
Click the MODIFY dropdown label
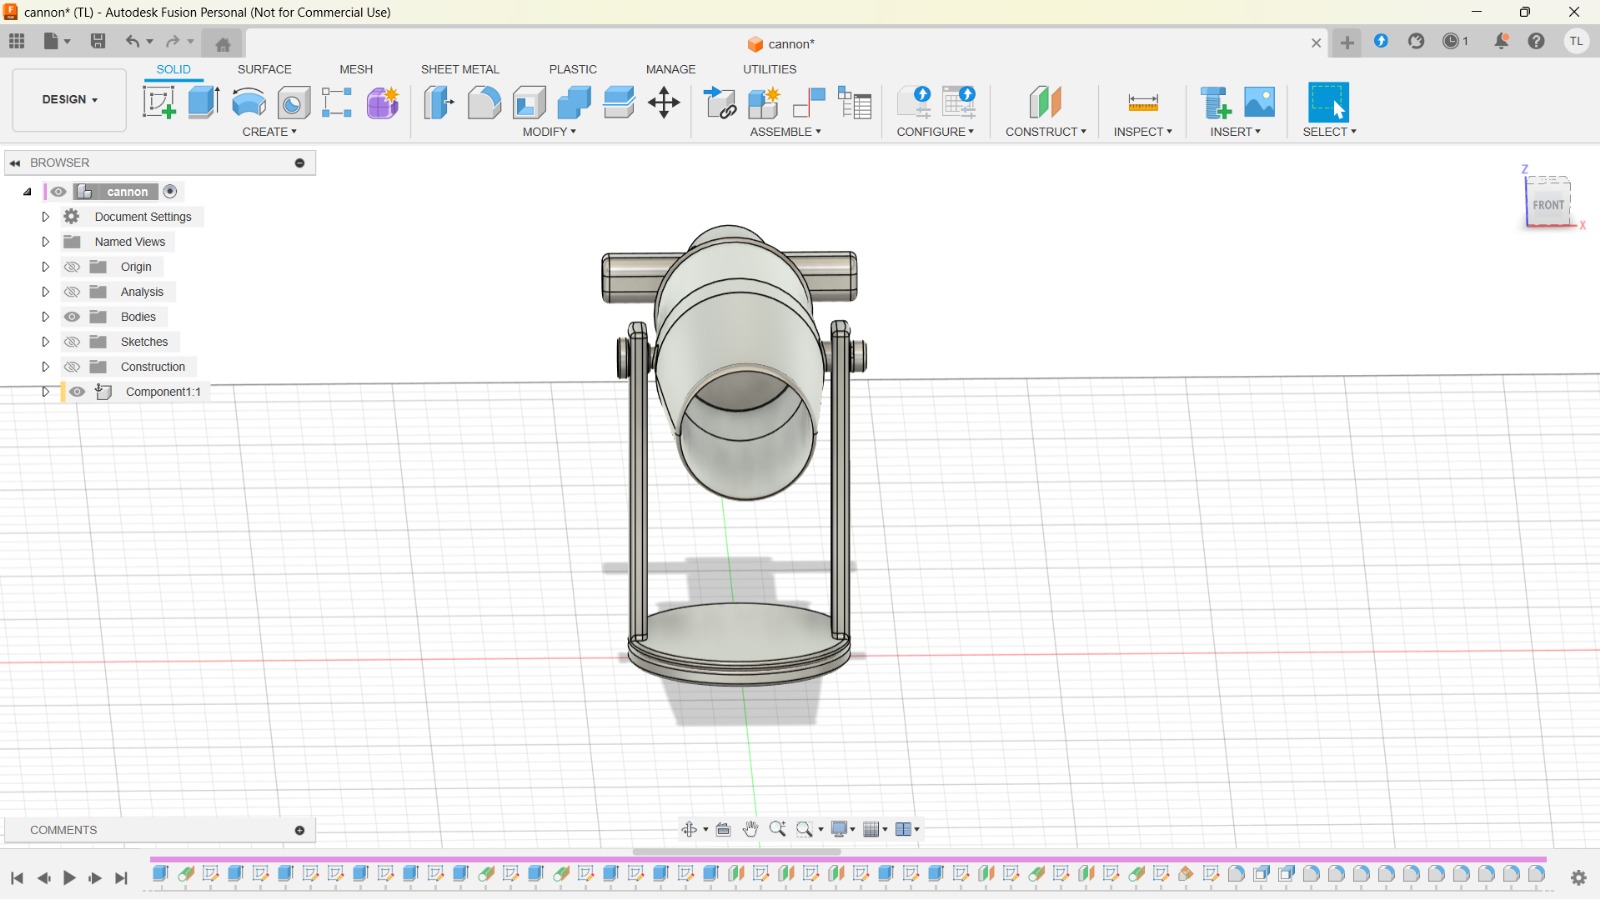point(549,132)
